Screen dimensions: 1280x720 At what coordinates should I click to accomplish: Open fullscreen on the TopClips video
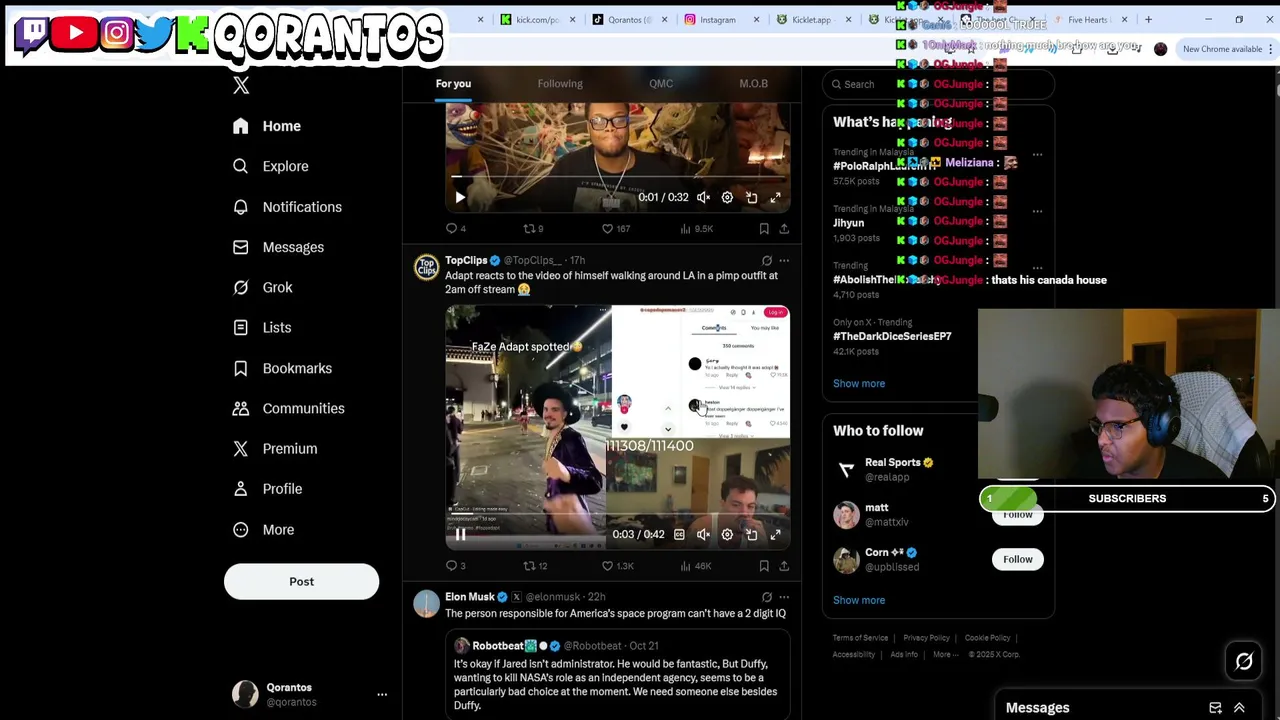point(775,534)
